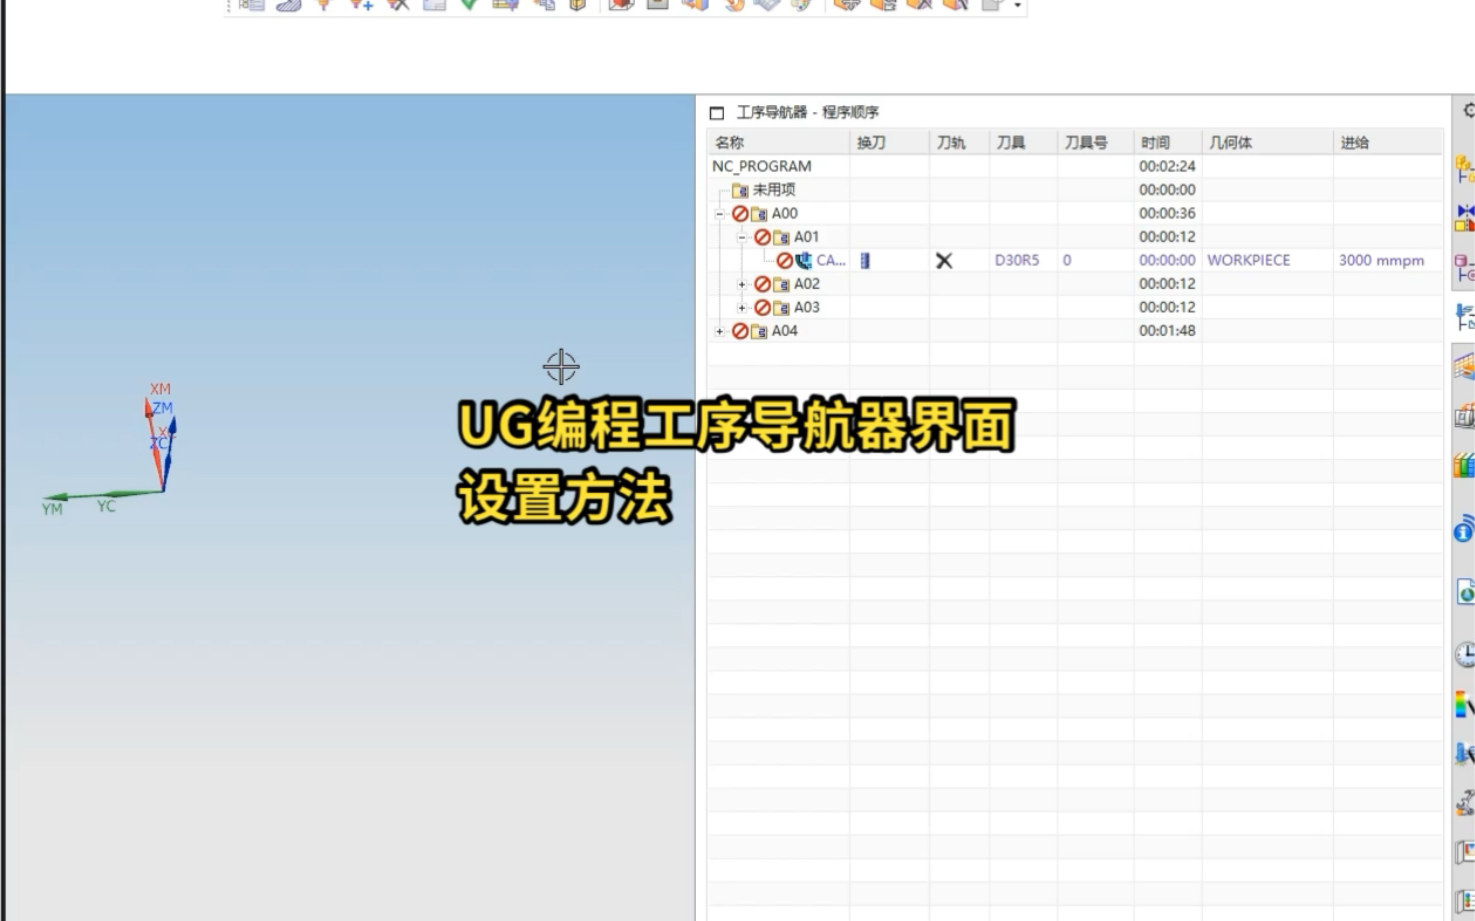
Task: Click the 00:02:24 total time cell
Action: (1167, 166)
